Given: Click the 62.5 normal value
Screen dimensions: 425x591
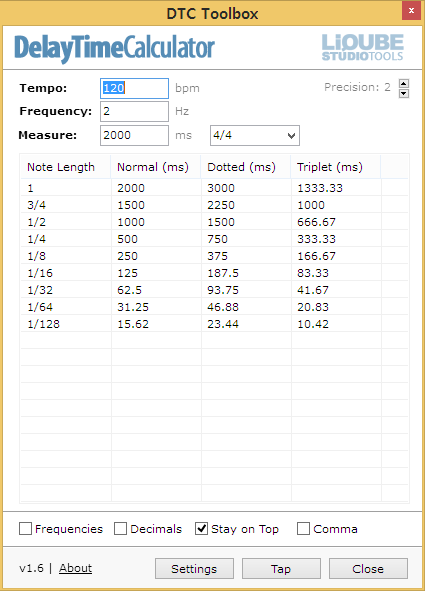Looking at the screenshot, I should click(129, 290).
